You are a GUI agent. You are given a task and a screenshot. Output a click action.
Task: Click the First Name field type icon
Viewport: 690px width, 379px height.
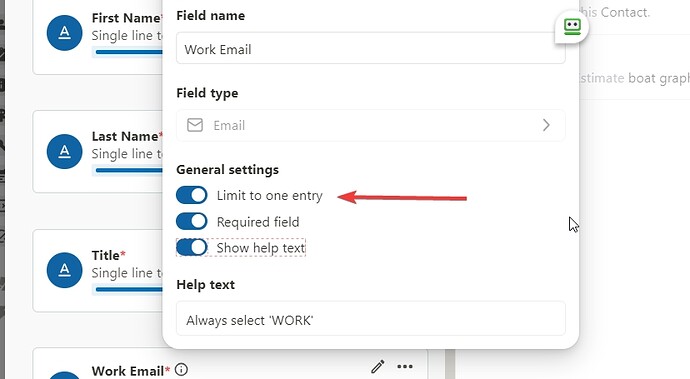pos(64,33)
